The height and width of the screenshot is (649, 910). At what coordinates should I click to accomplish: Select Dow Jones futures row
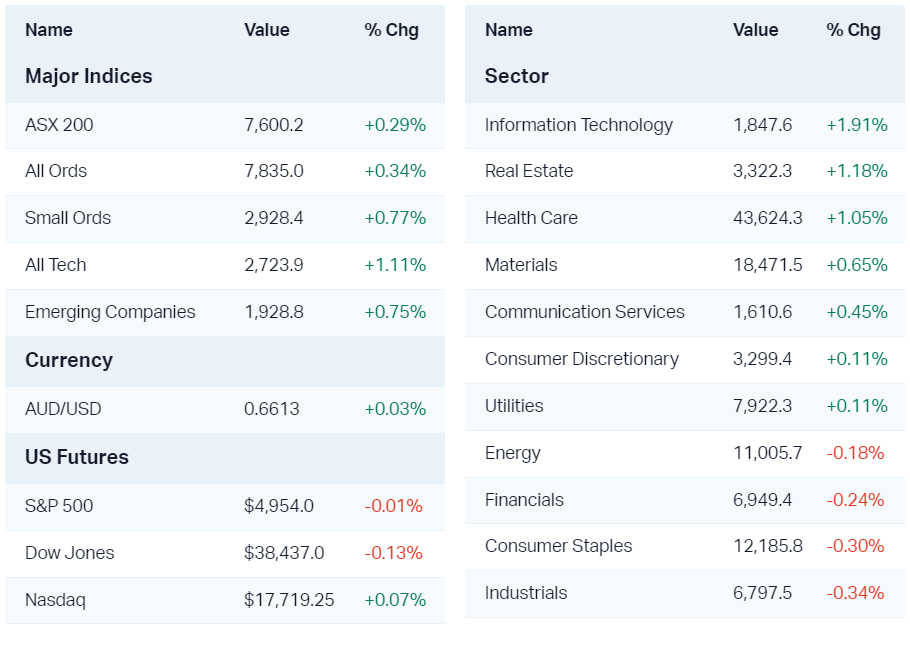[70, 553]
